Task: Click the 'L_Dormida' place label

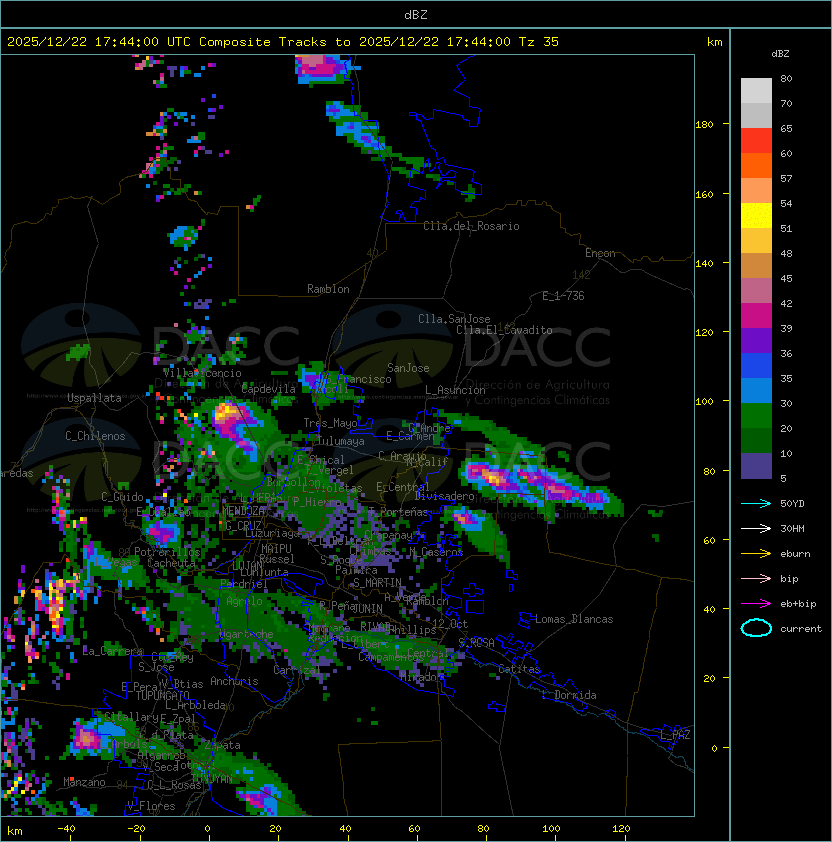Action: point(569,695)
